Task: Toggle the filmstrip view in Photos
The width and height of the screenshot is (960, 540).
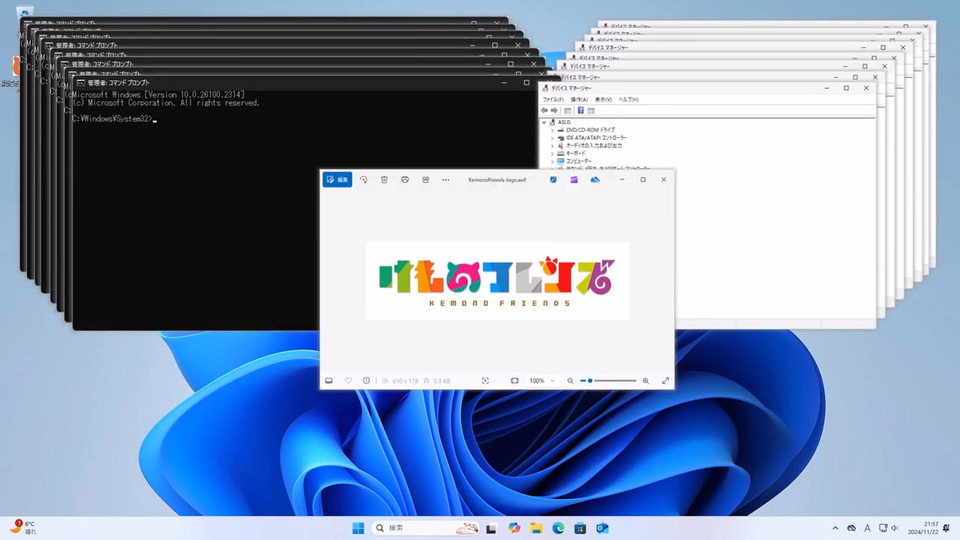Action: (329, 381)
